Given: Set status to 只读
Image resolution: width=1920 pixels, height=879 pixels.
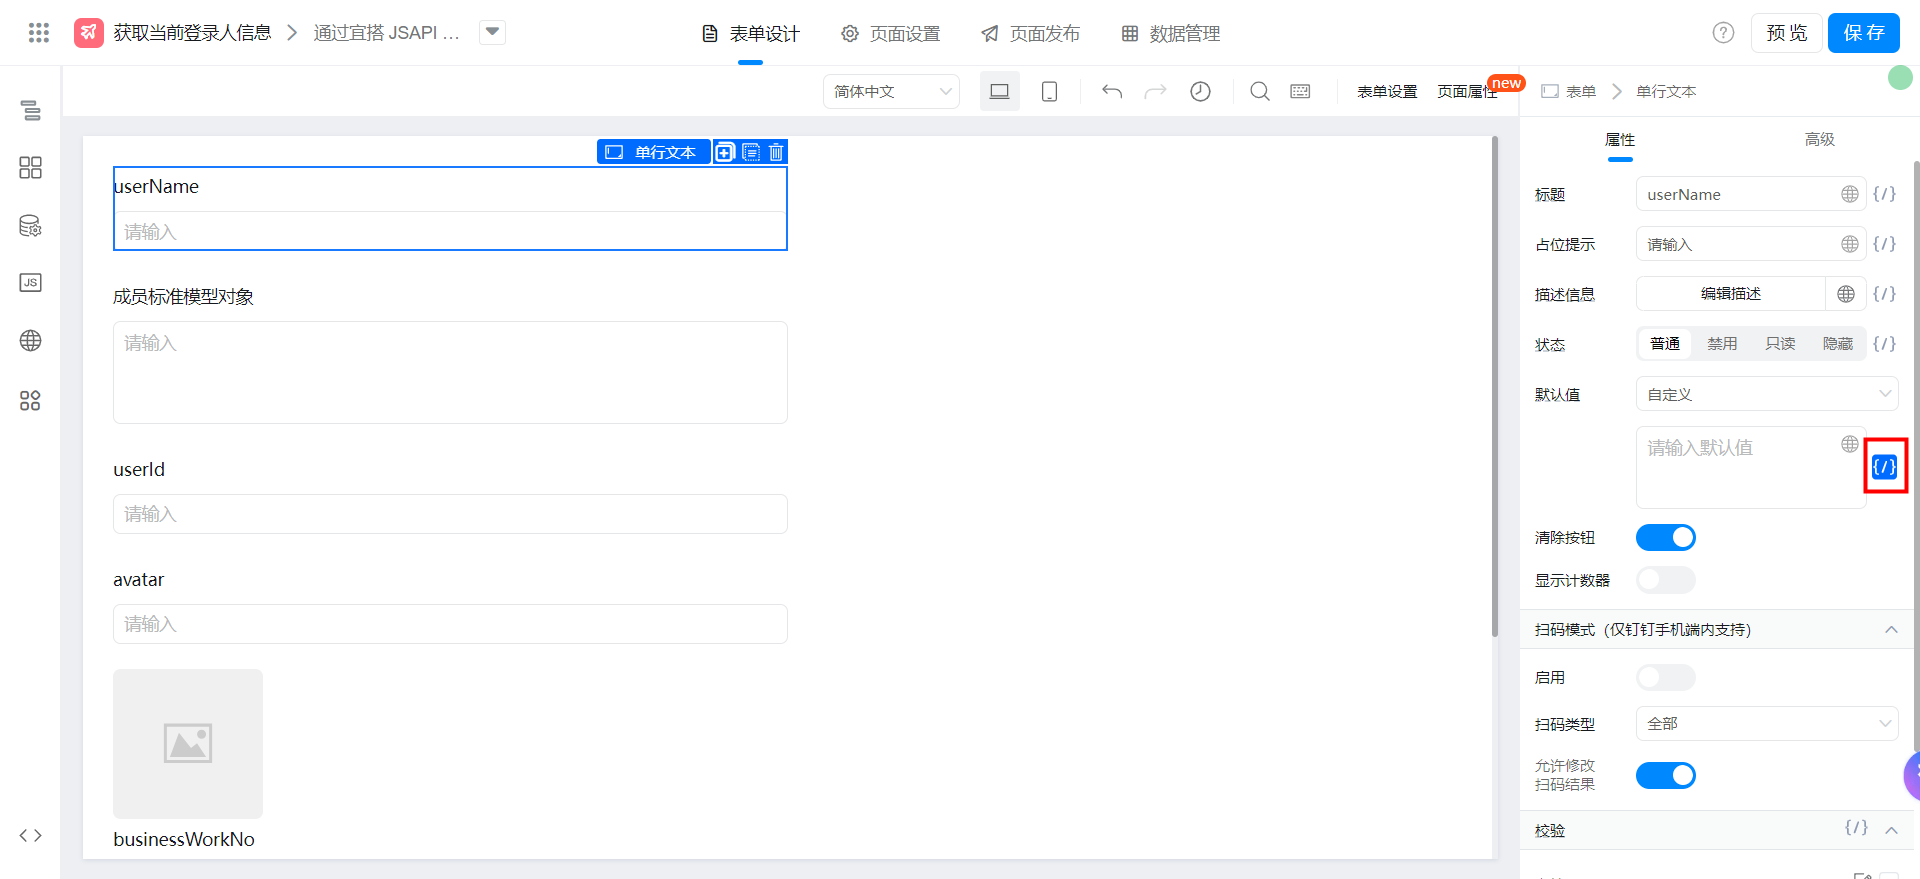Looking at the screenshot, I should 1780,344.
